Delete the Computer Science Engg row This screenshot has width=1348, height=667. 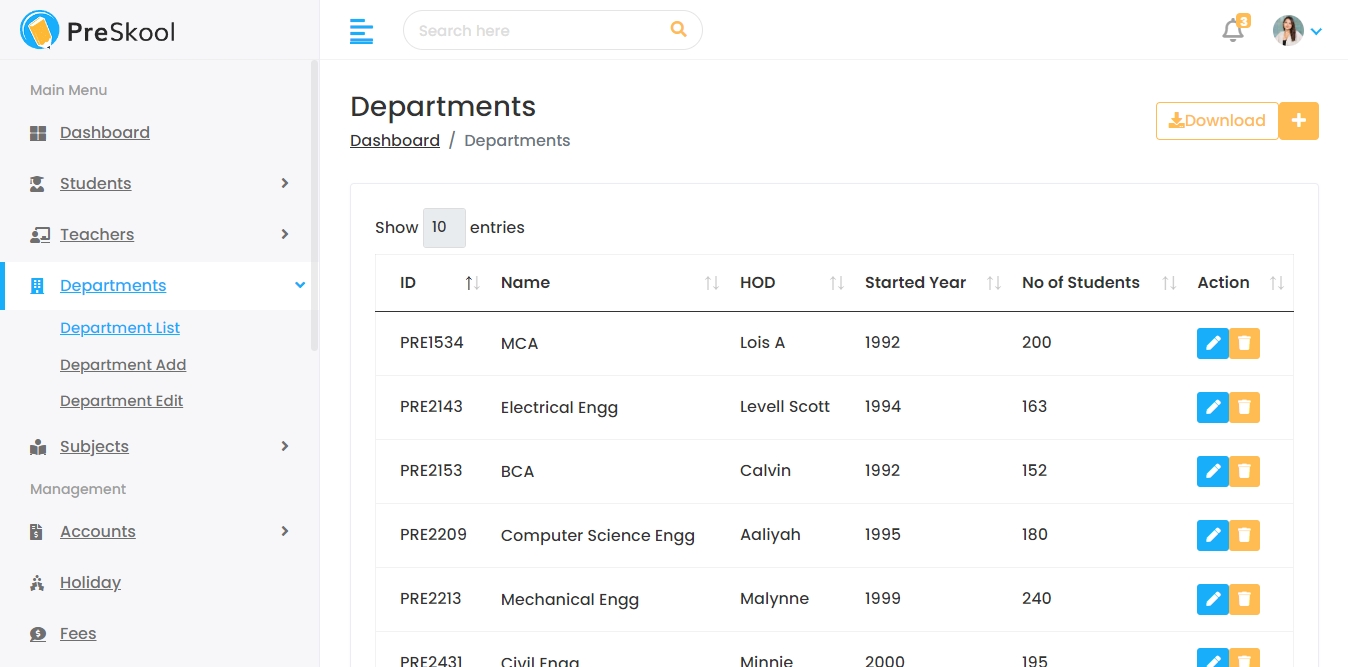pyautogui.click(x=1244, y=535)
